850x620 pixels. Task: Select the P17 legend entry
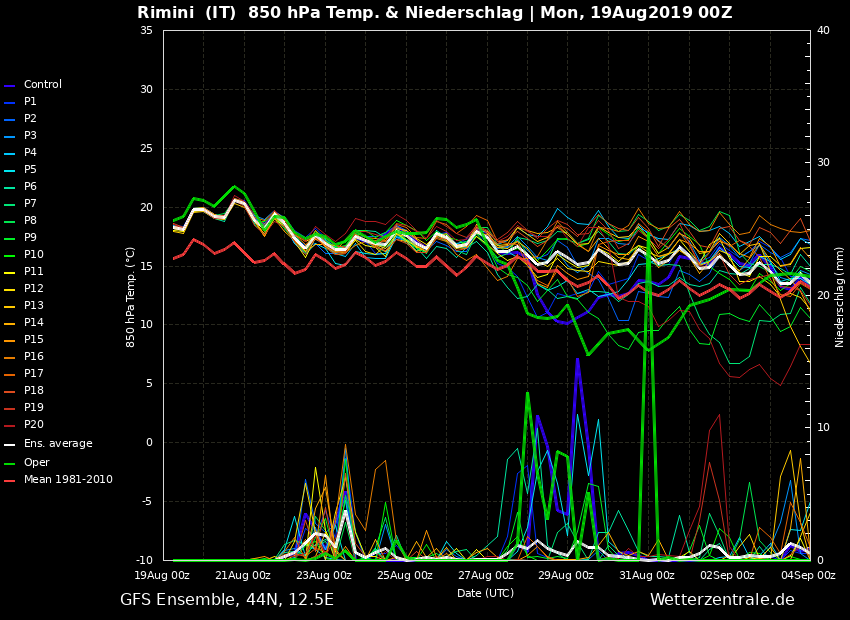(33, 374)
